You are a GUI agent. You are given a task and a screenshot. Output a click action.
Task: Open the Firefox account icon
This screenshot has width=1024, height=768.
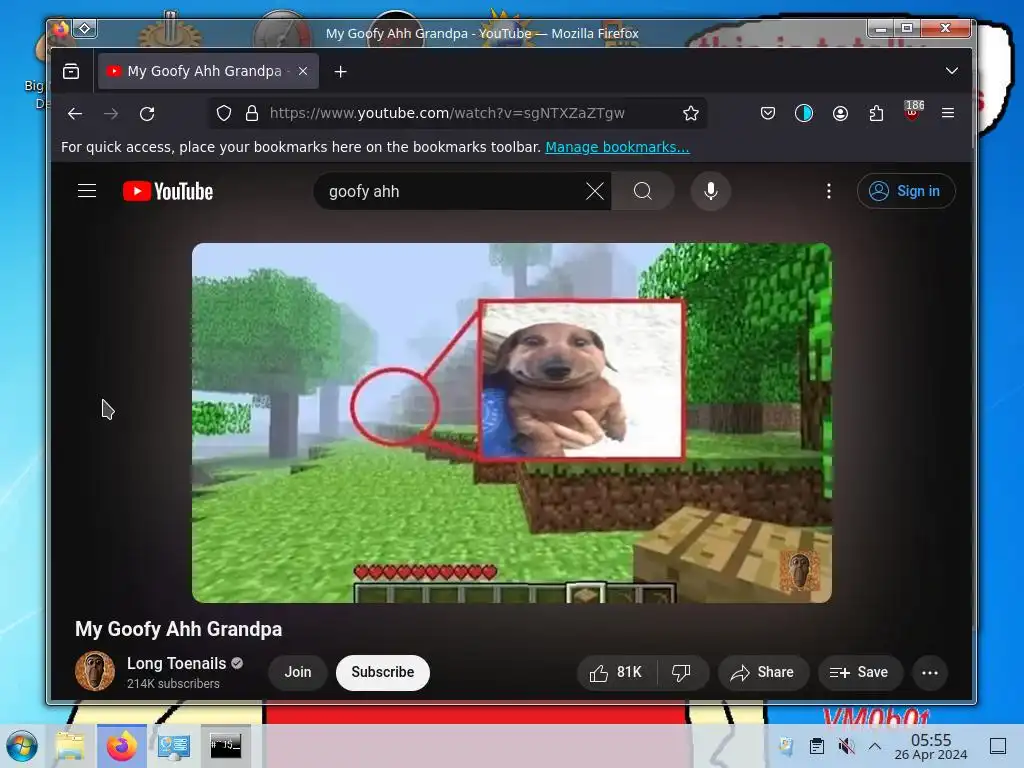coord(840,114)
